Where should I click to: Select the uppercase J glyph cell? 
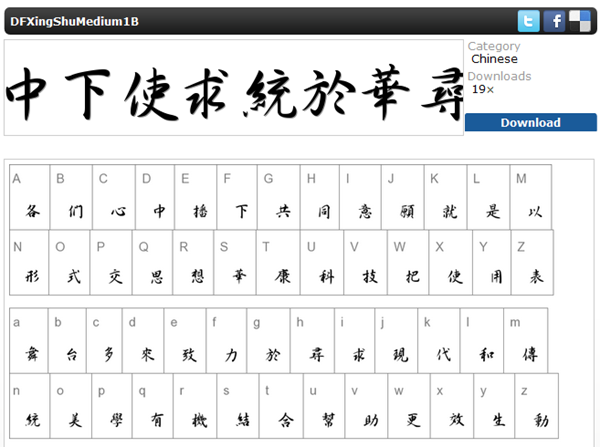[403, 197]
